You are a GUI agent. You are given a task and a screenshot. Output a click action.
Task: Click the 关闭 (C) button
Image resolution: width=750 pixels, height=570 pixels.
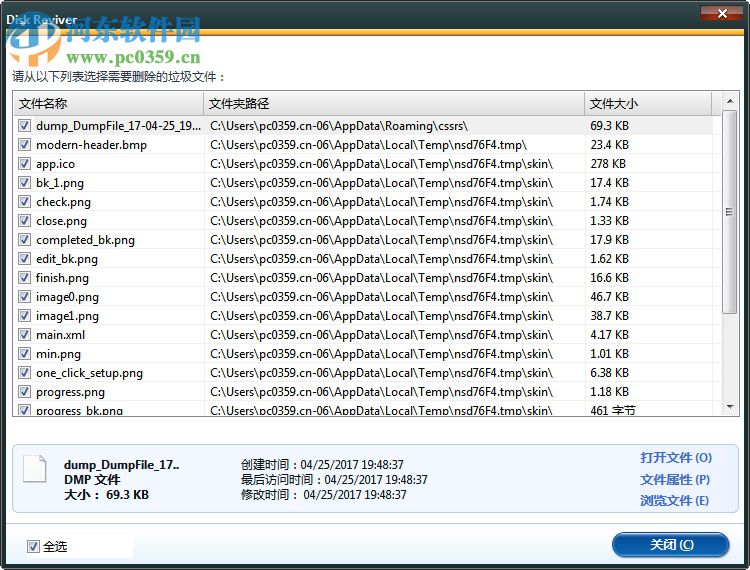(671, 545)
